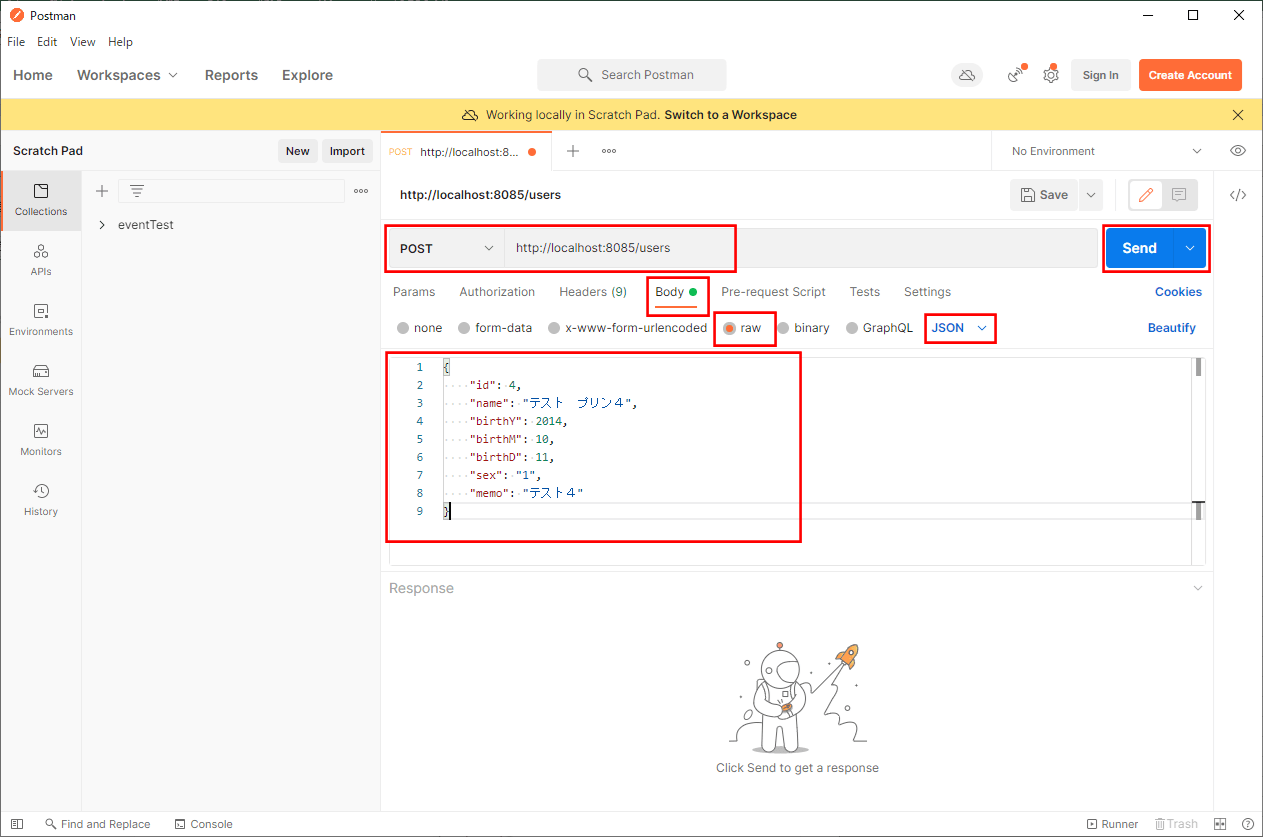Switch to the Headers (9) tab
1263x837 pixels.
tap(592, 292)
